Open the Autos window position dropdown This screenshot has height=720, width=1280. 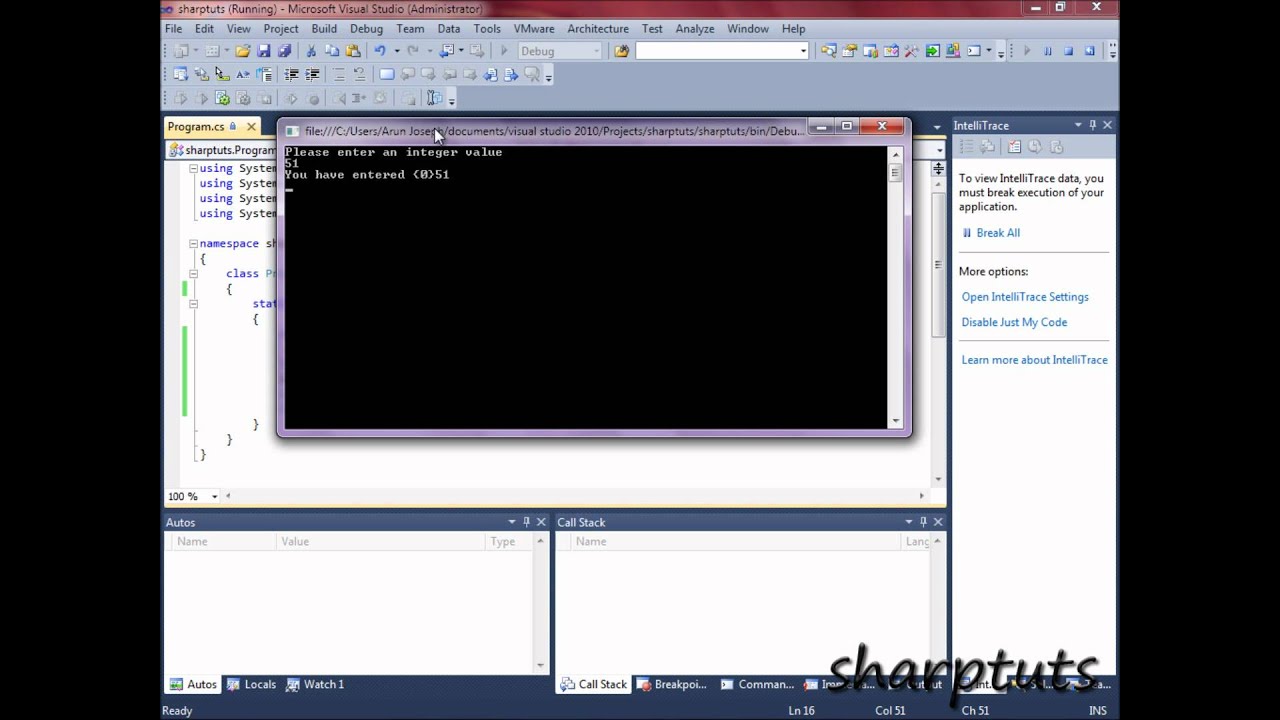pyautogui.click(x=511, y=522)
